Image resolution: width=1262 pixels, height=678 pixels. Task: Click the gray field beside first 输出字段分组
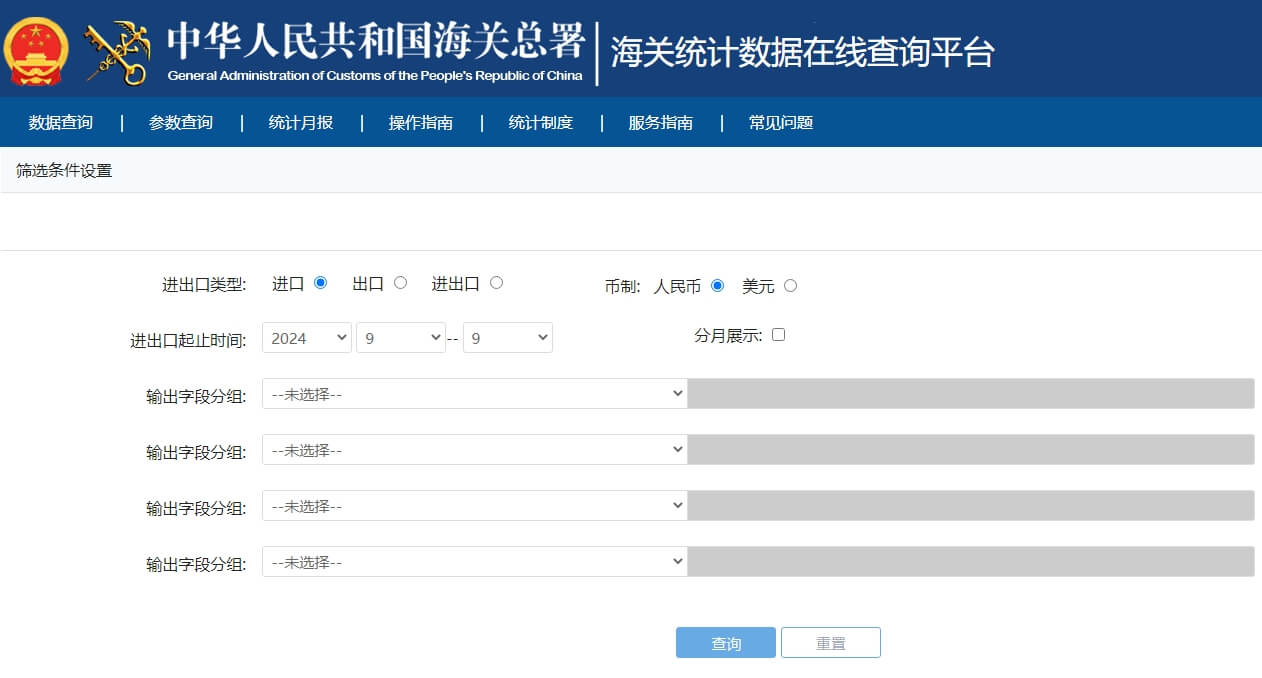[971, 394]
